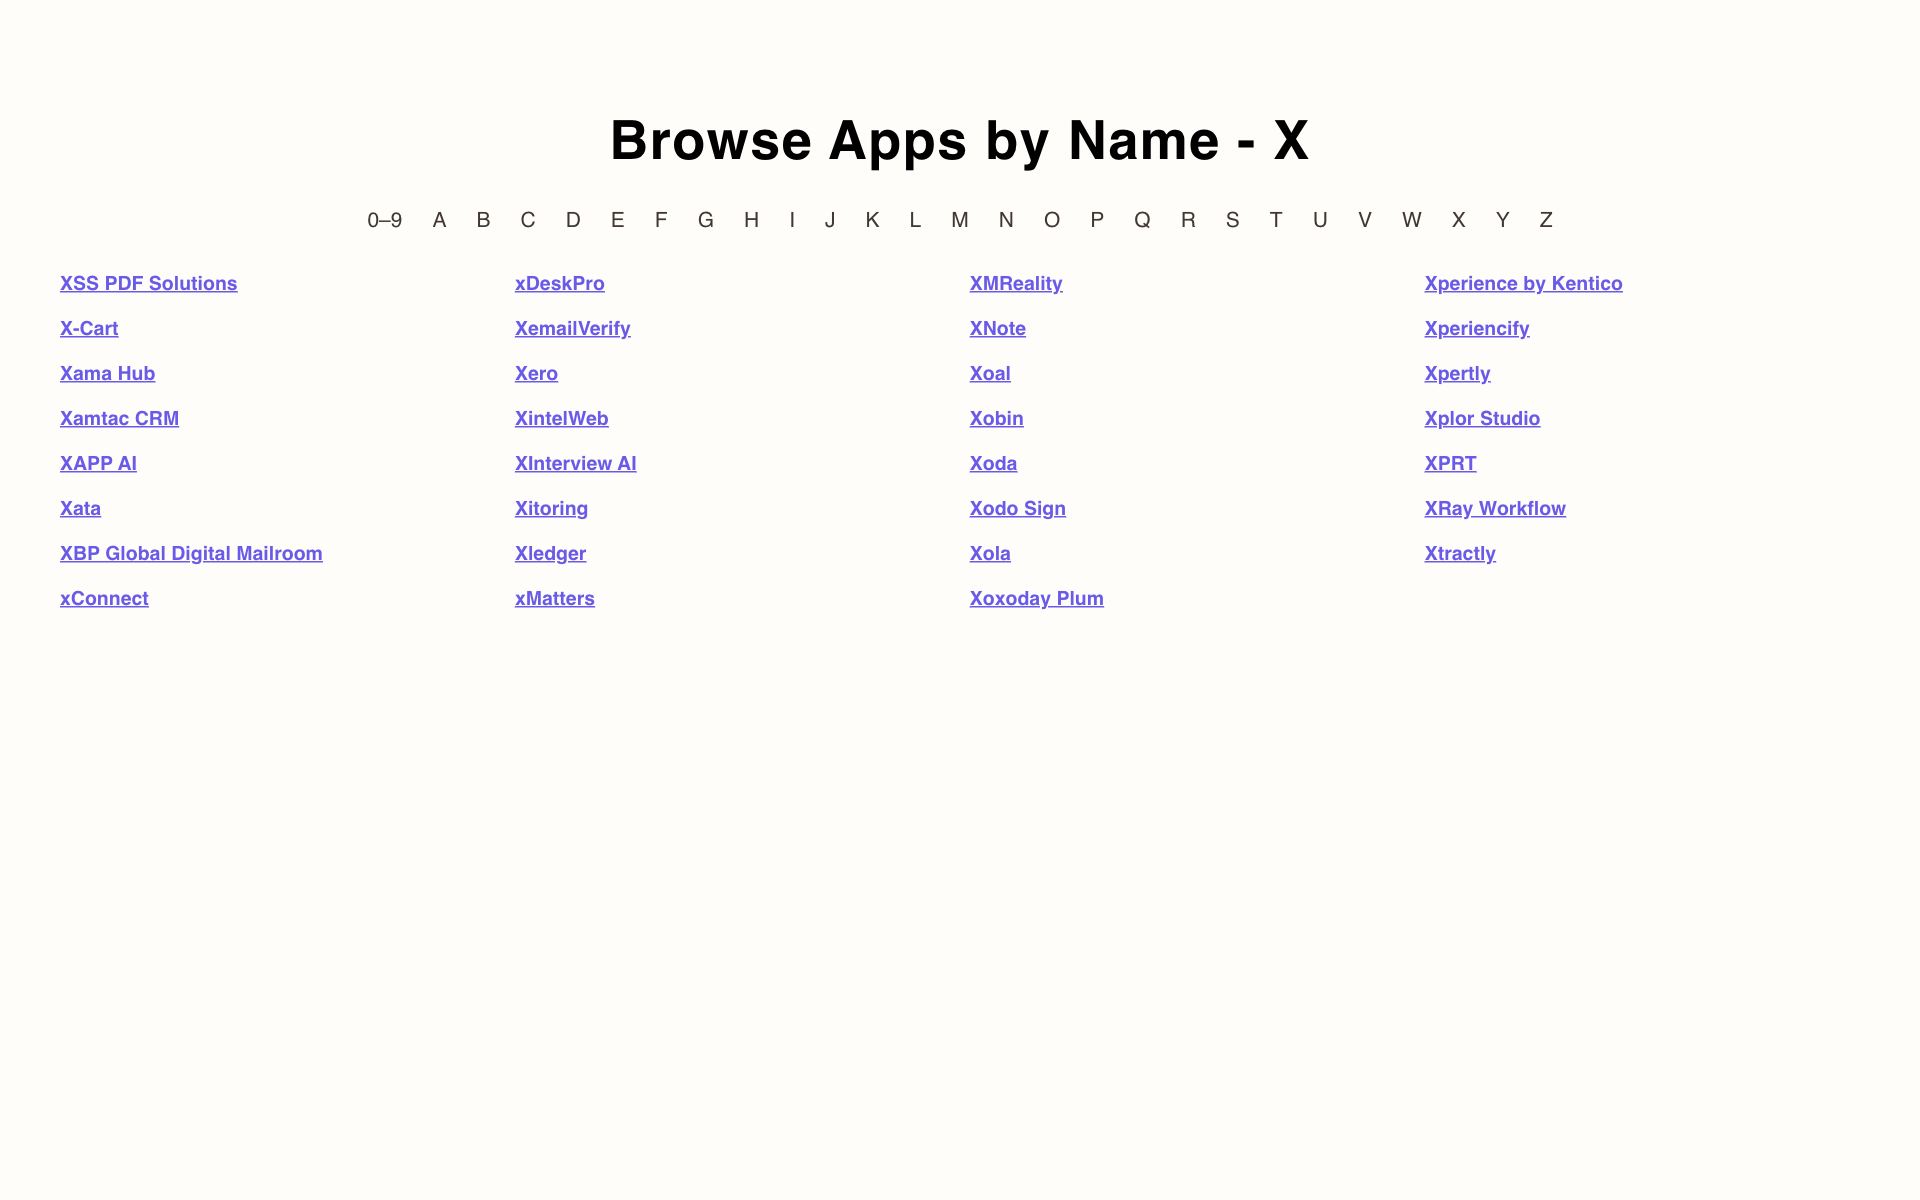
Task: Open the Xero app link
Action: [536, 373]
